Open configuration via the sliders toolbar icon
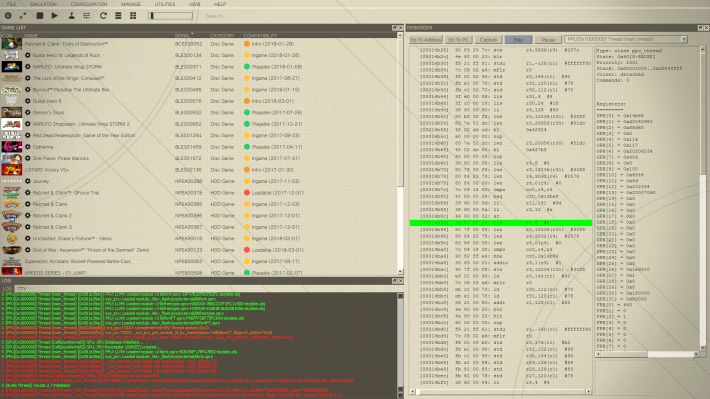The width and height of the screenshot is (710, 399). point(86,15)
